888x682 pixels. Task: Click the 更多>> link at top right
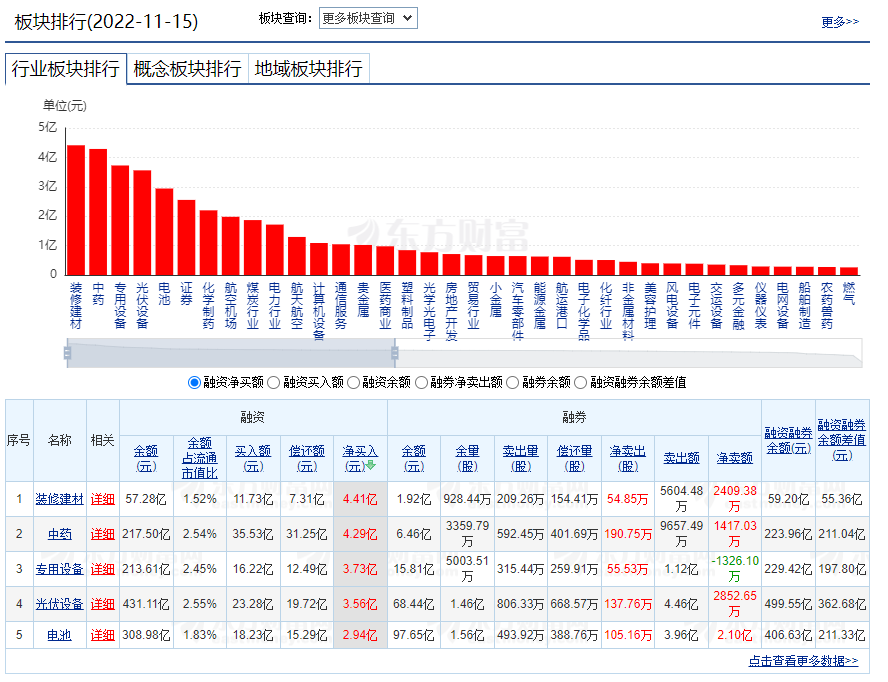(839, 21)
